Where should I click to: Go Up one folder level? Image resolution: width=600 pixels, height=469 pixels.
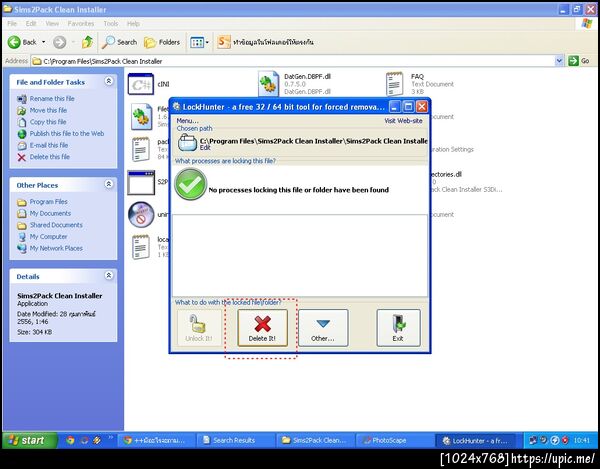tap(88, 42)
